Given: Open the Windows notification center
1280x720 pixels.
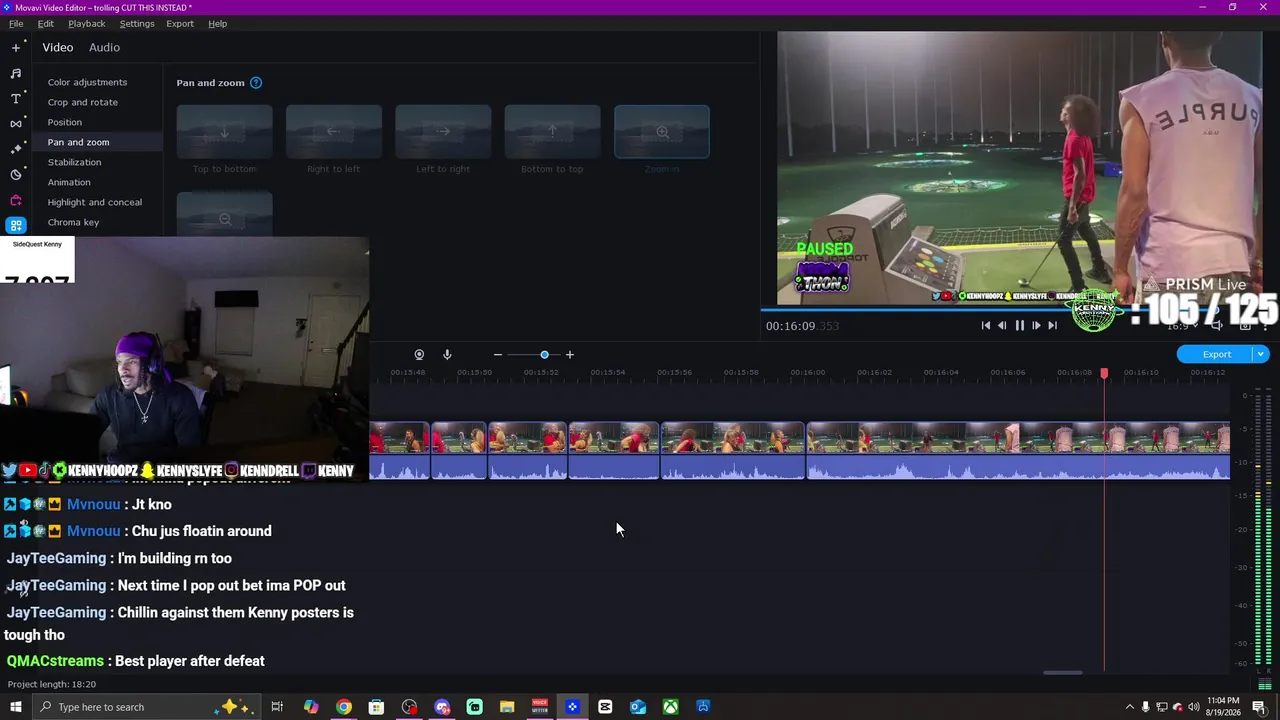Looking at the screenshot, I should pyautogui.click(x=1259, y=707).
